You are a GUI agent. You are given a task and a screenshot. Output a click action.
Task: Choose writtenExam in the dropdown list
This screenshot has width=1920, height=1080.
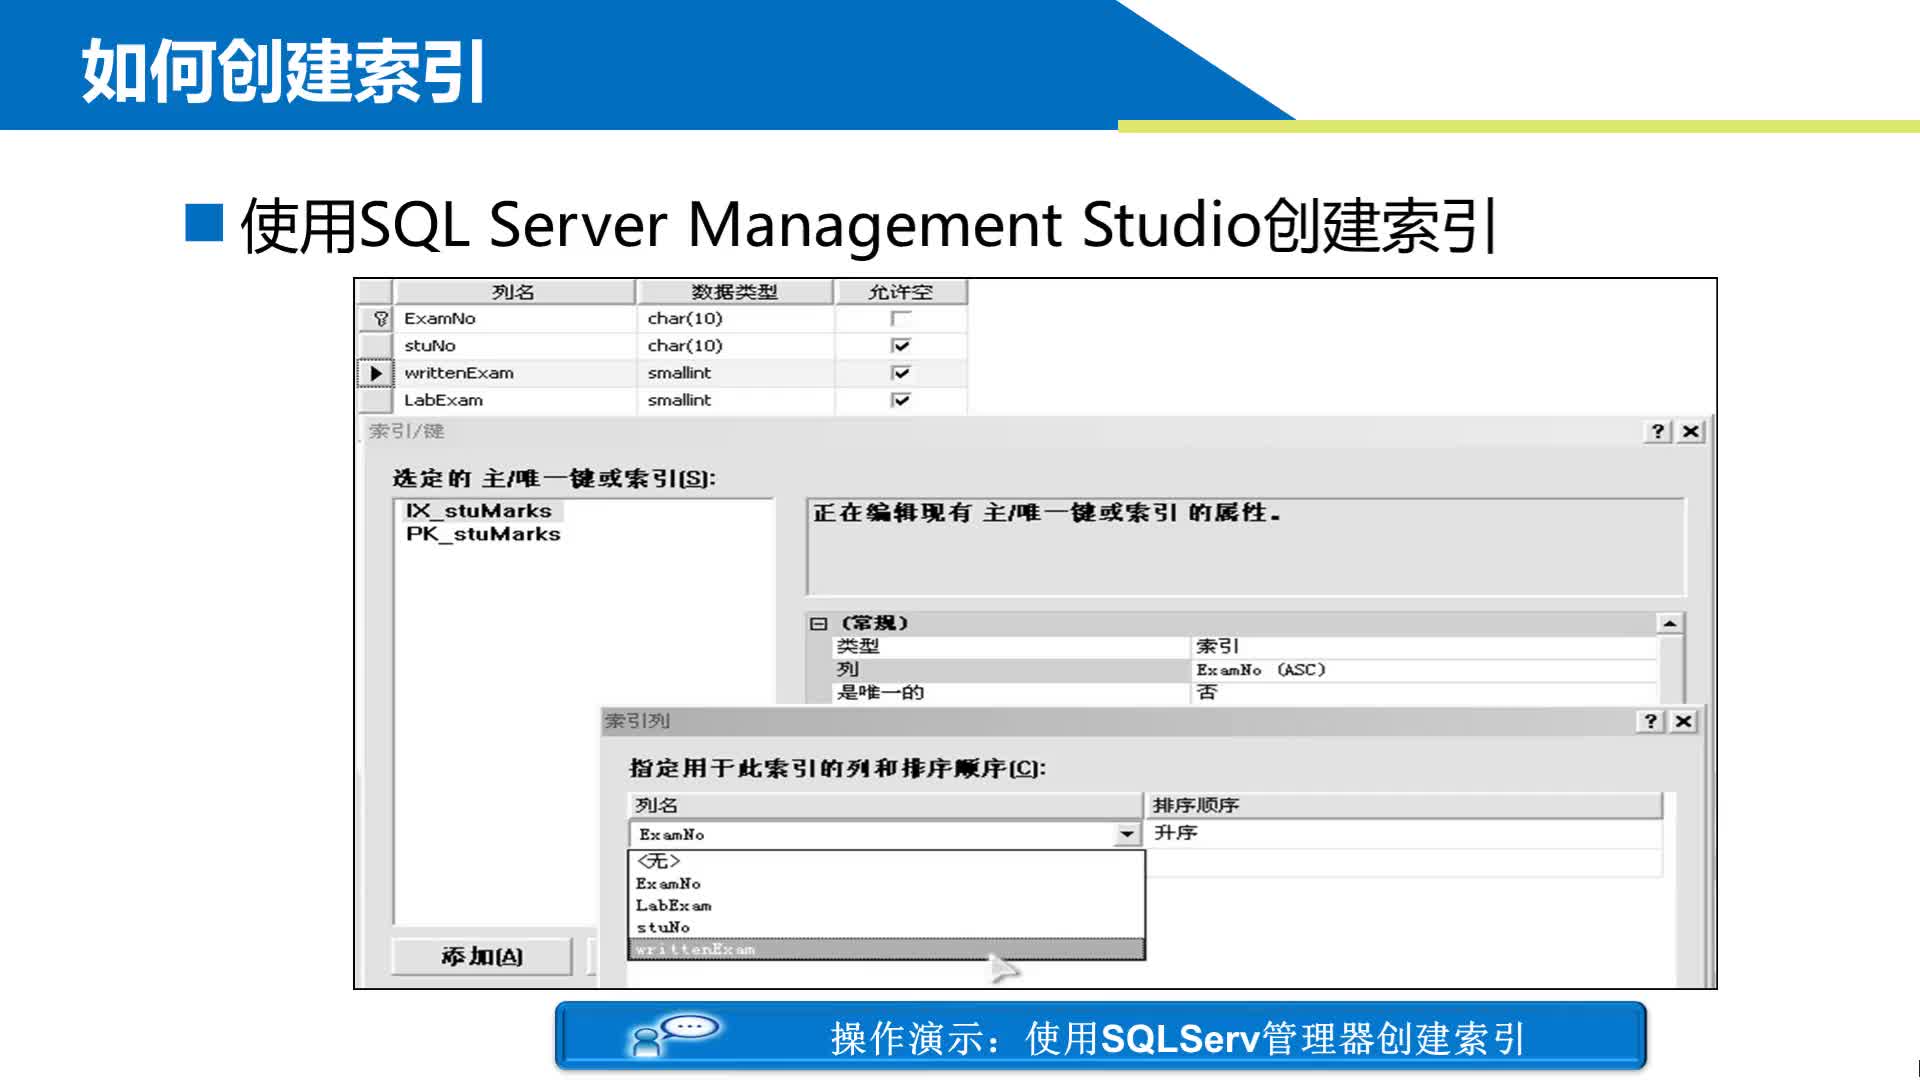886,950
